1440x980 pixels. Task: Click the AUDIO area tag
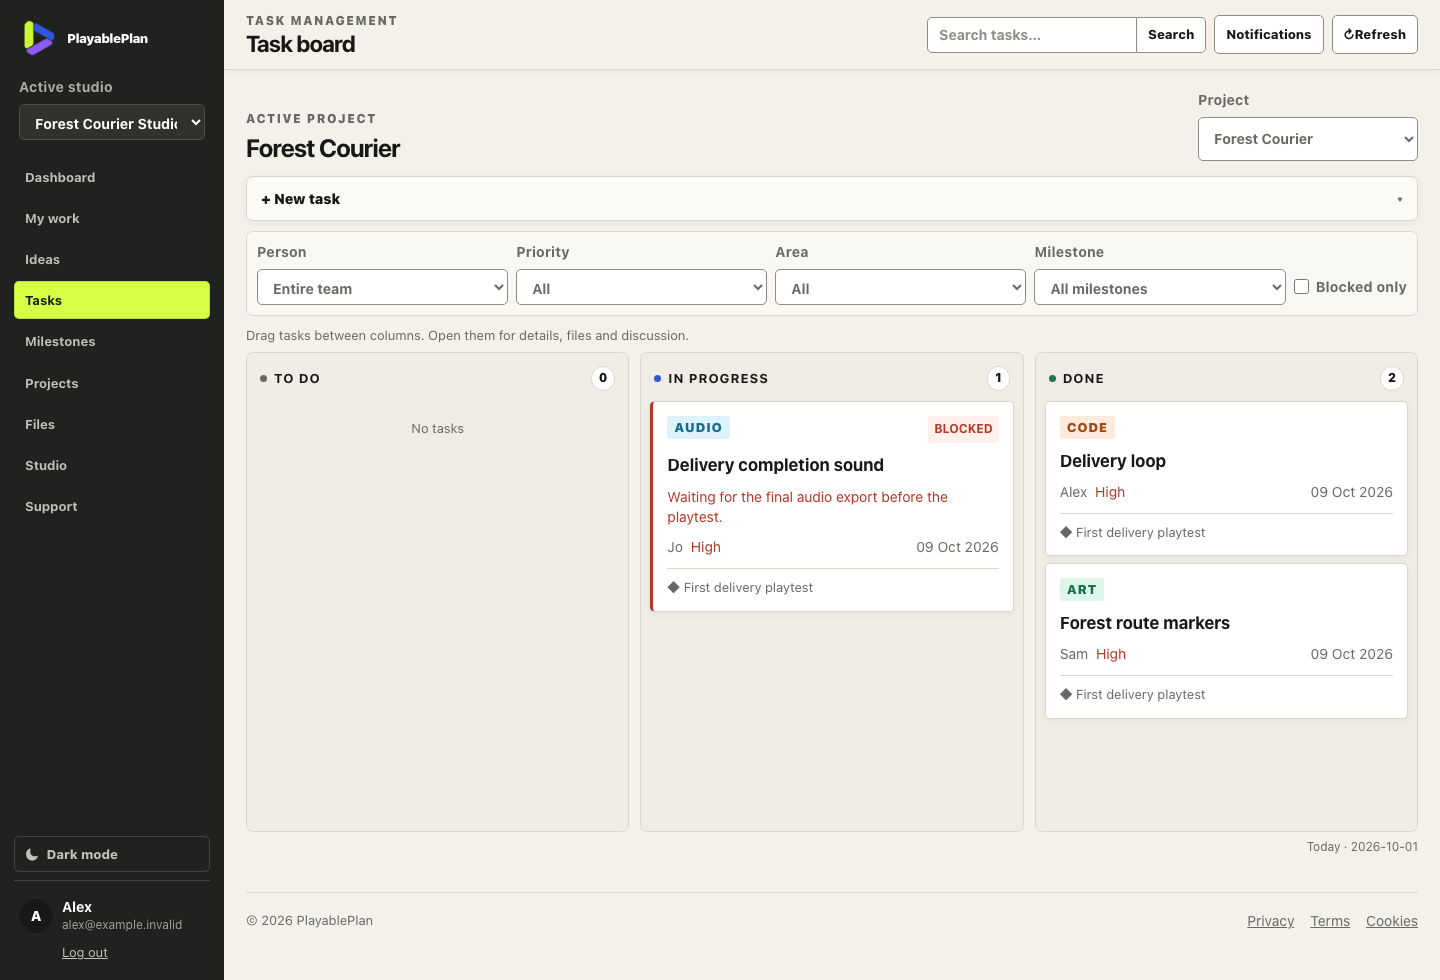(x=698, y=428)
